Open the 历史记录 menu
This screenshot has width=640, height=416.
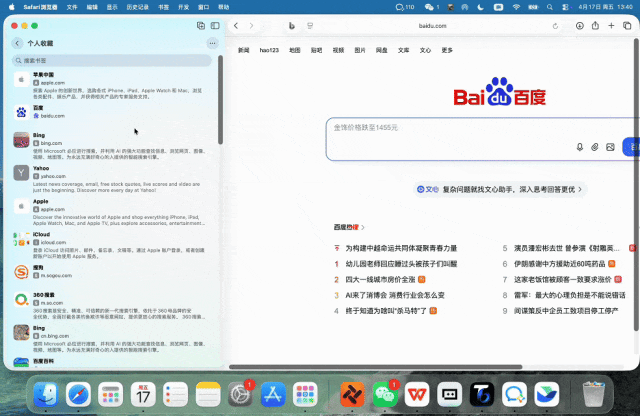[138, 7]
